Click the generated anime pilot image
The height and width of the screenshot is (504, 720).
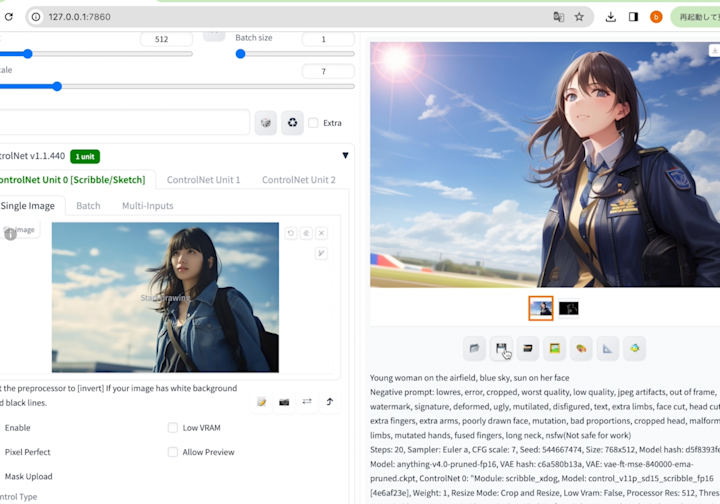tap(545, 164)
